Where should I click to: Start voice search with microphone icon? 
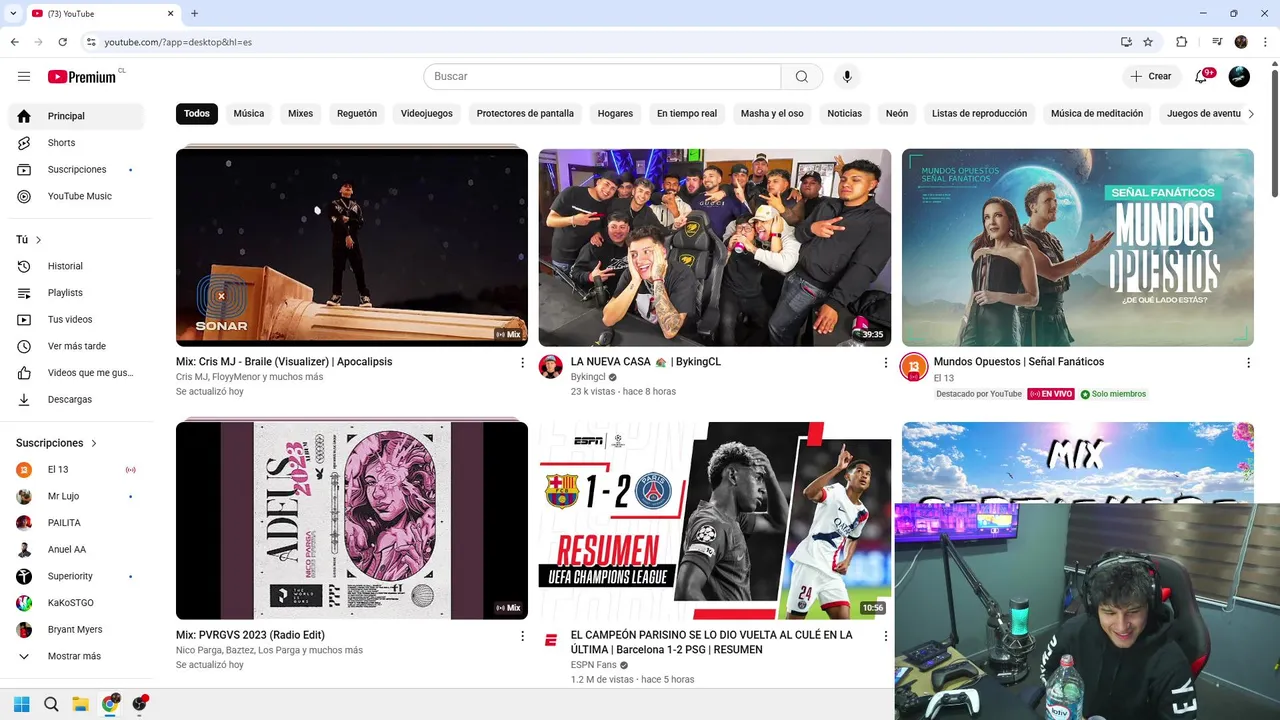point(847,77)
